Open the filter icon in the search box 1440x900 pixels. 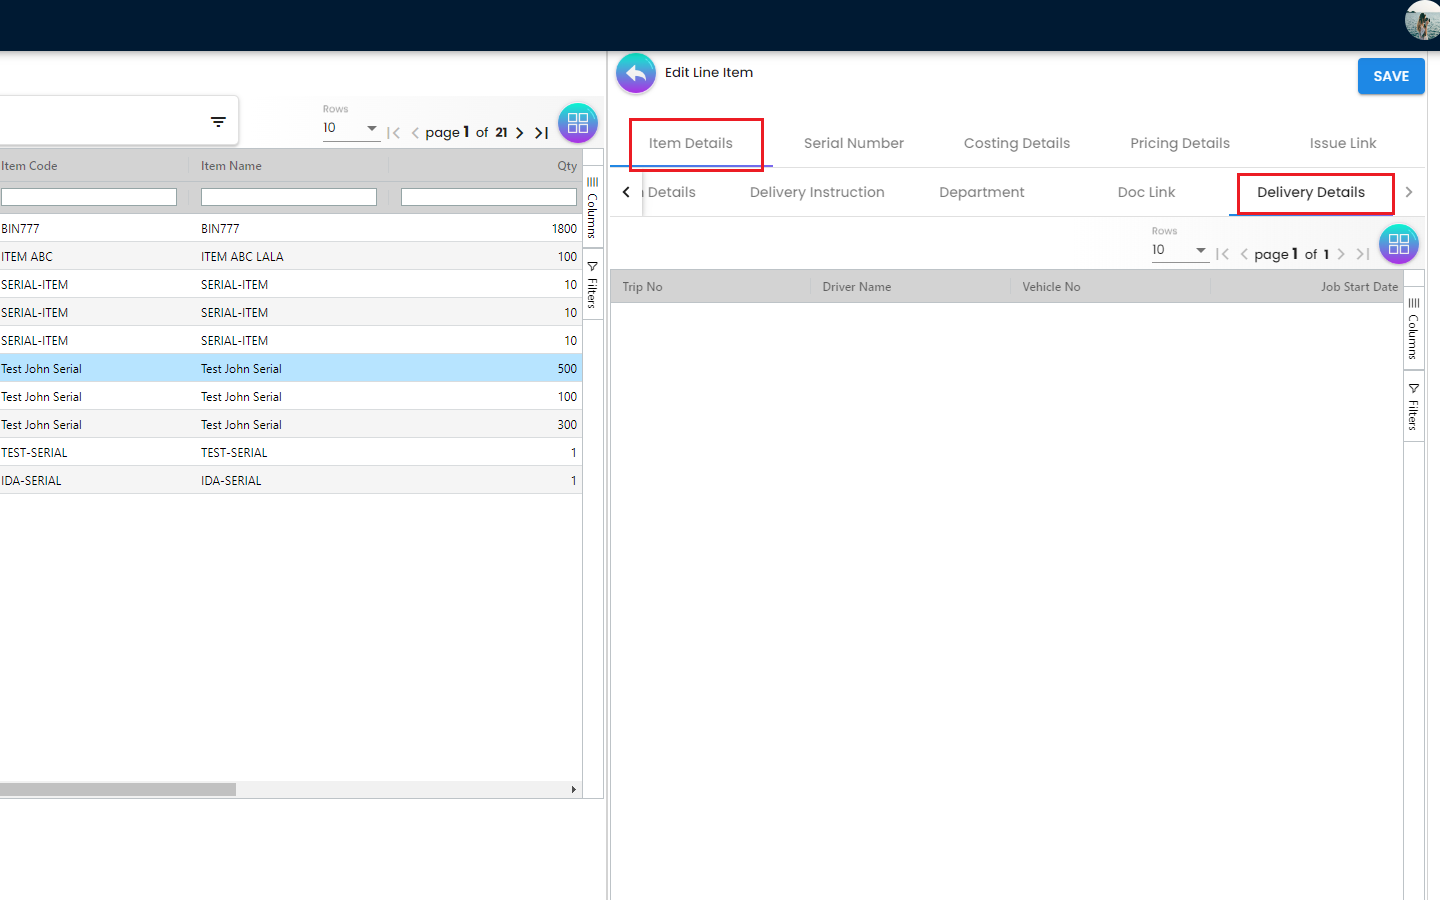click(218, 122)
